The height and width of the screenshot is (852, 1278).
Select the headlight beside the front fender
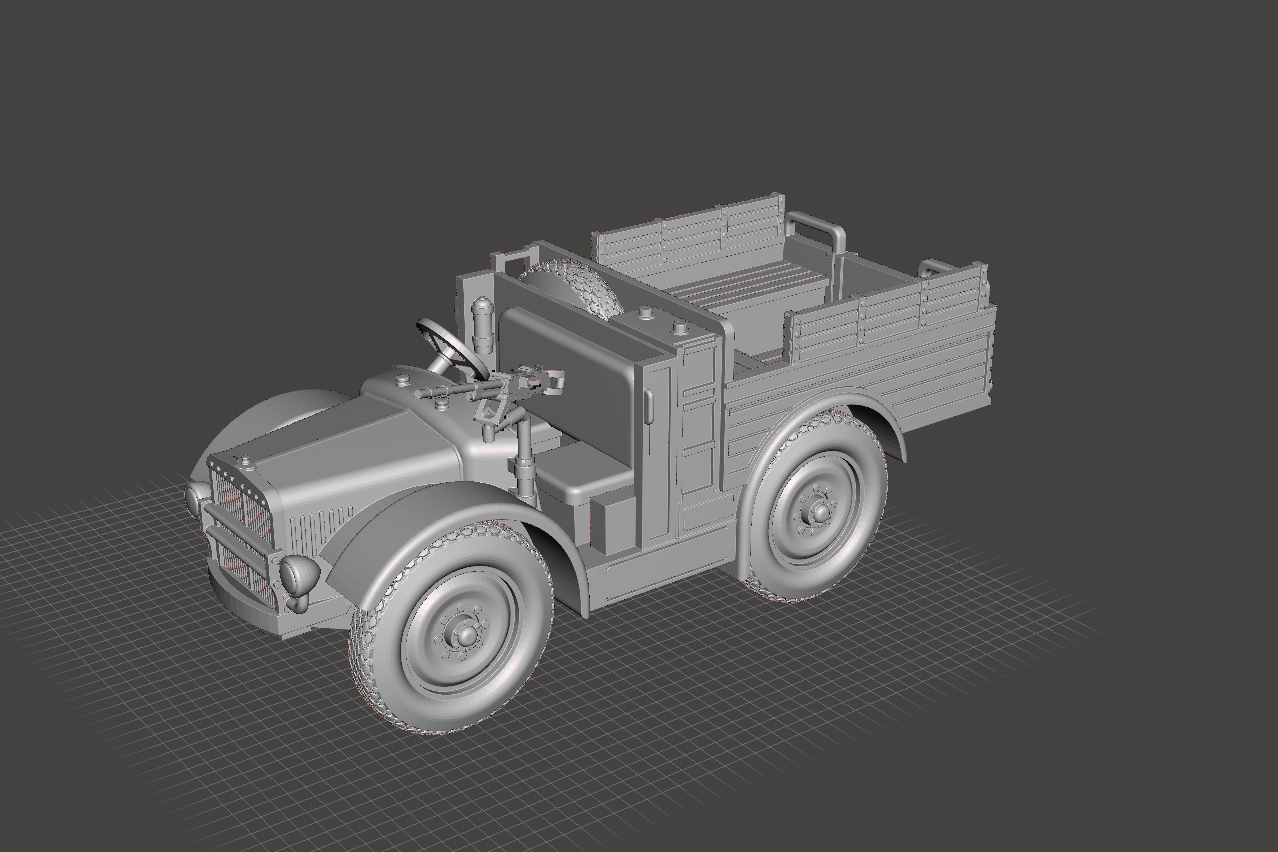point(299,574)
